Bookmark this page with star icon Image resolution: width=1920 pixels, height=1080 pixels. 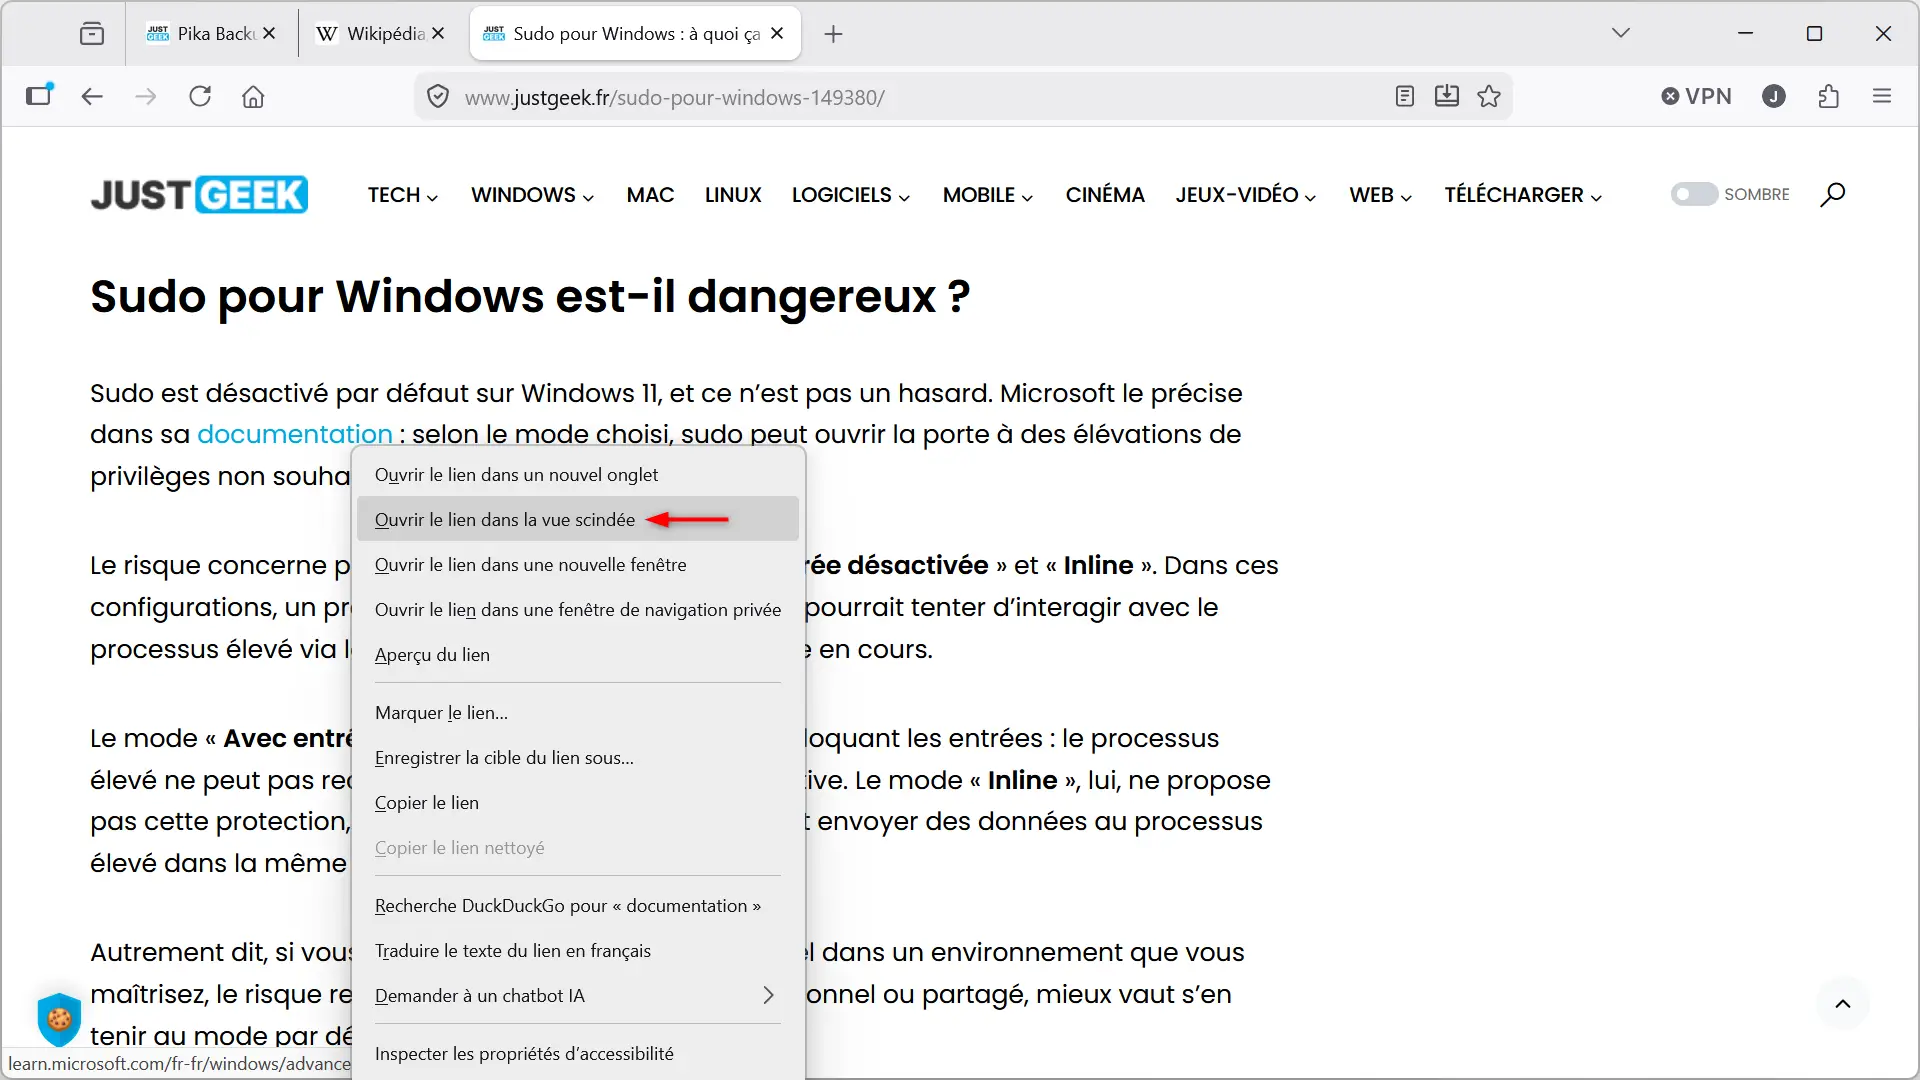(1489, 96)
